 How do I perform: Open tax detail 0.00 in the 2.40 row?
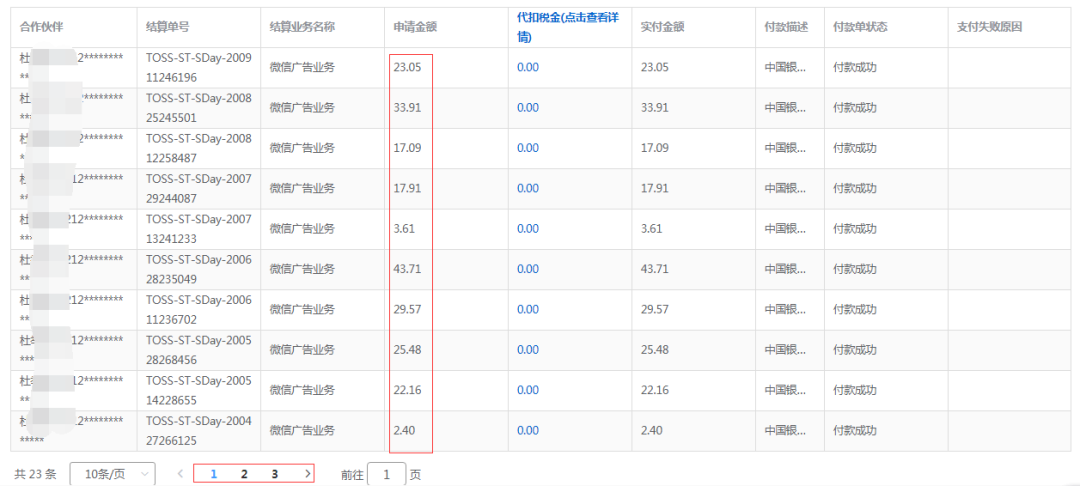point(528,430)
